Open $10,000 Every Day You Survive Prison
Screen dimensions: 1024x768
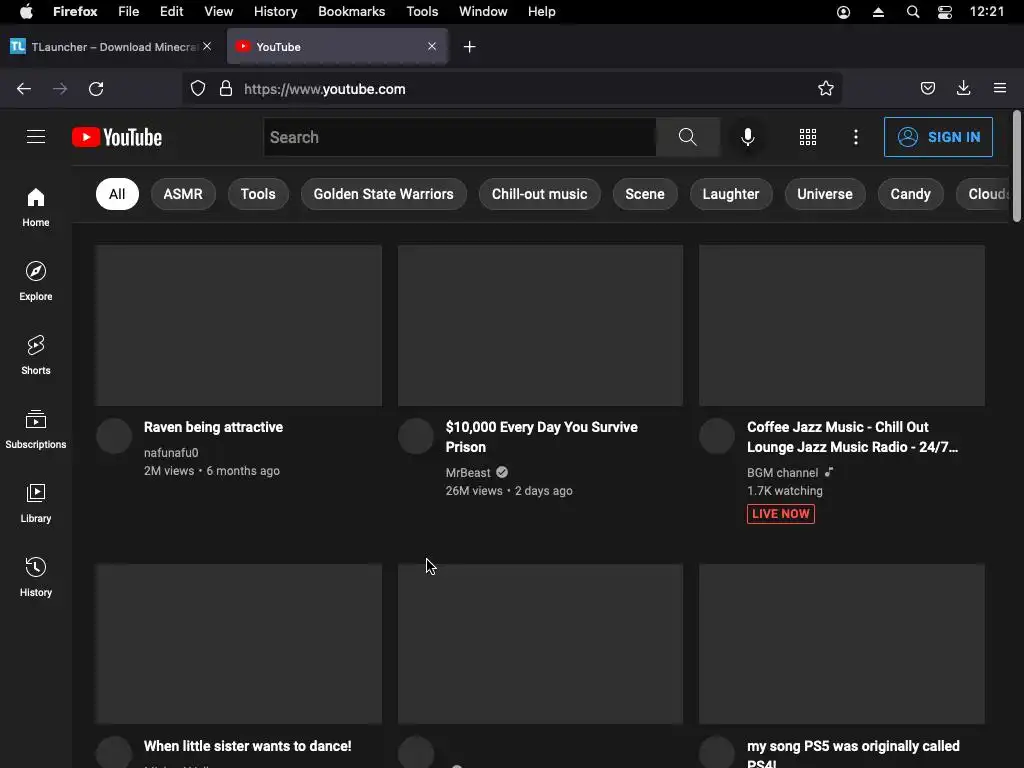[541, 437]
